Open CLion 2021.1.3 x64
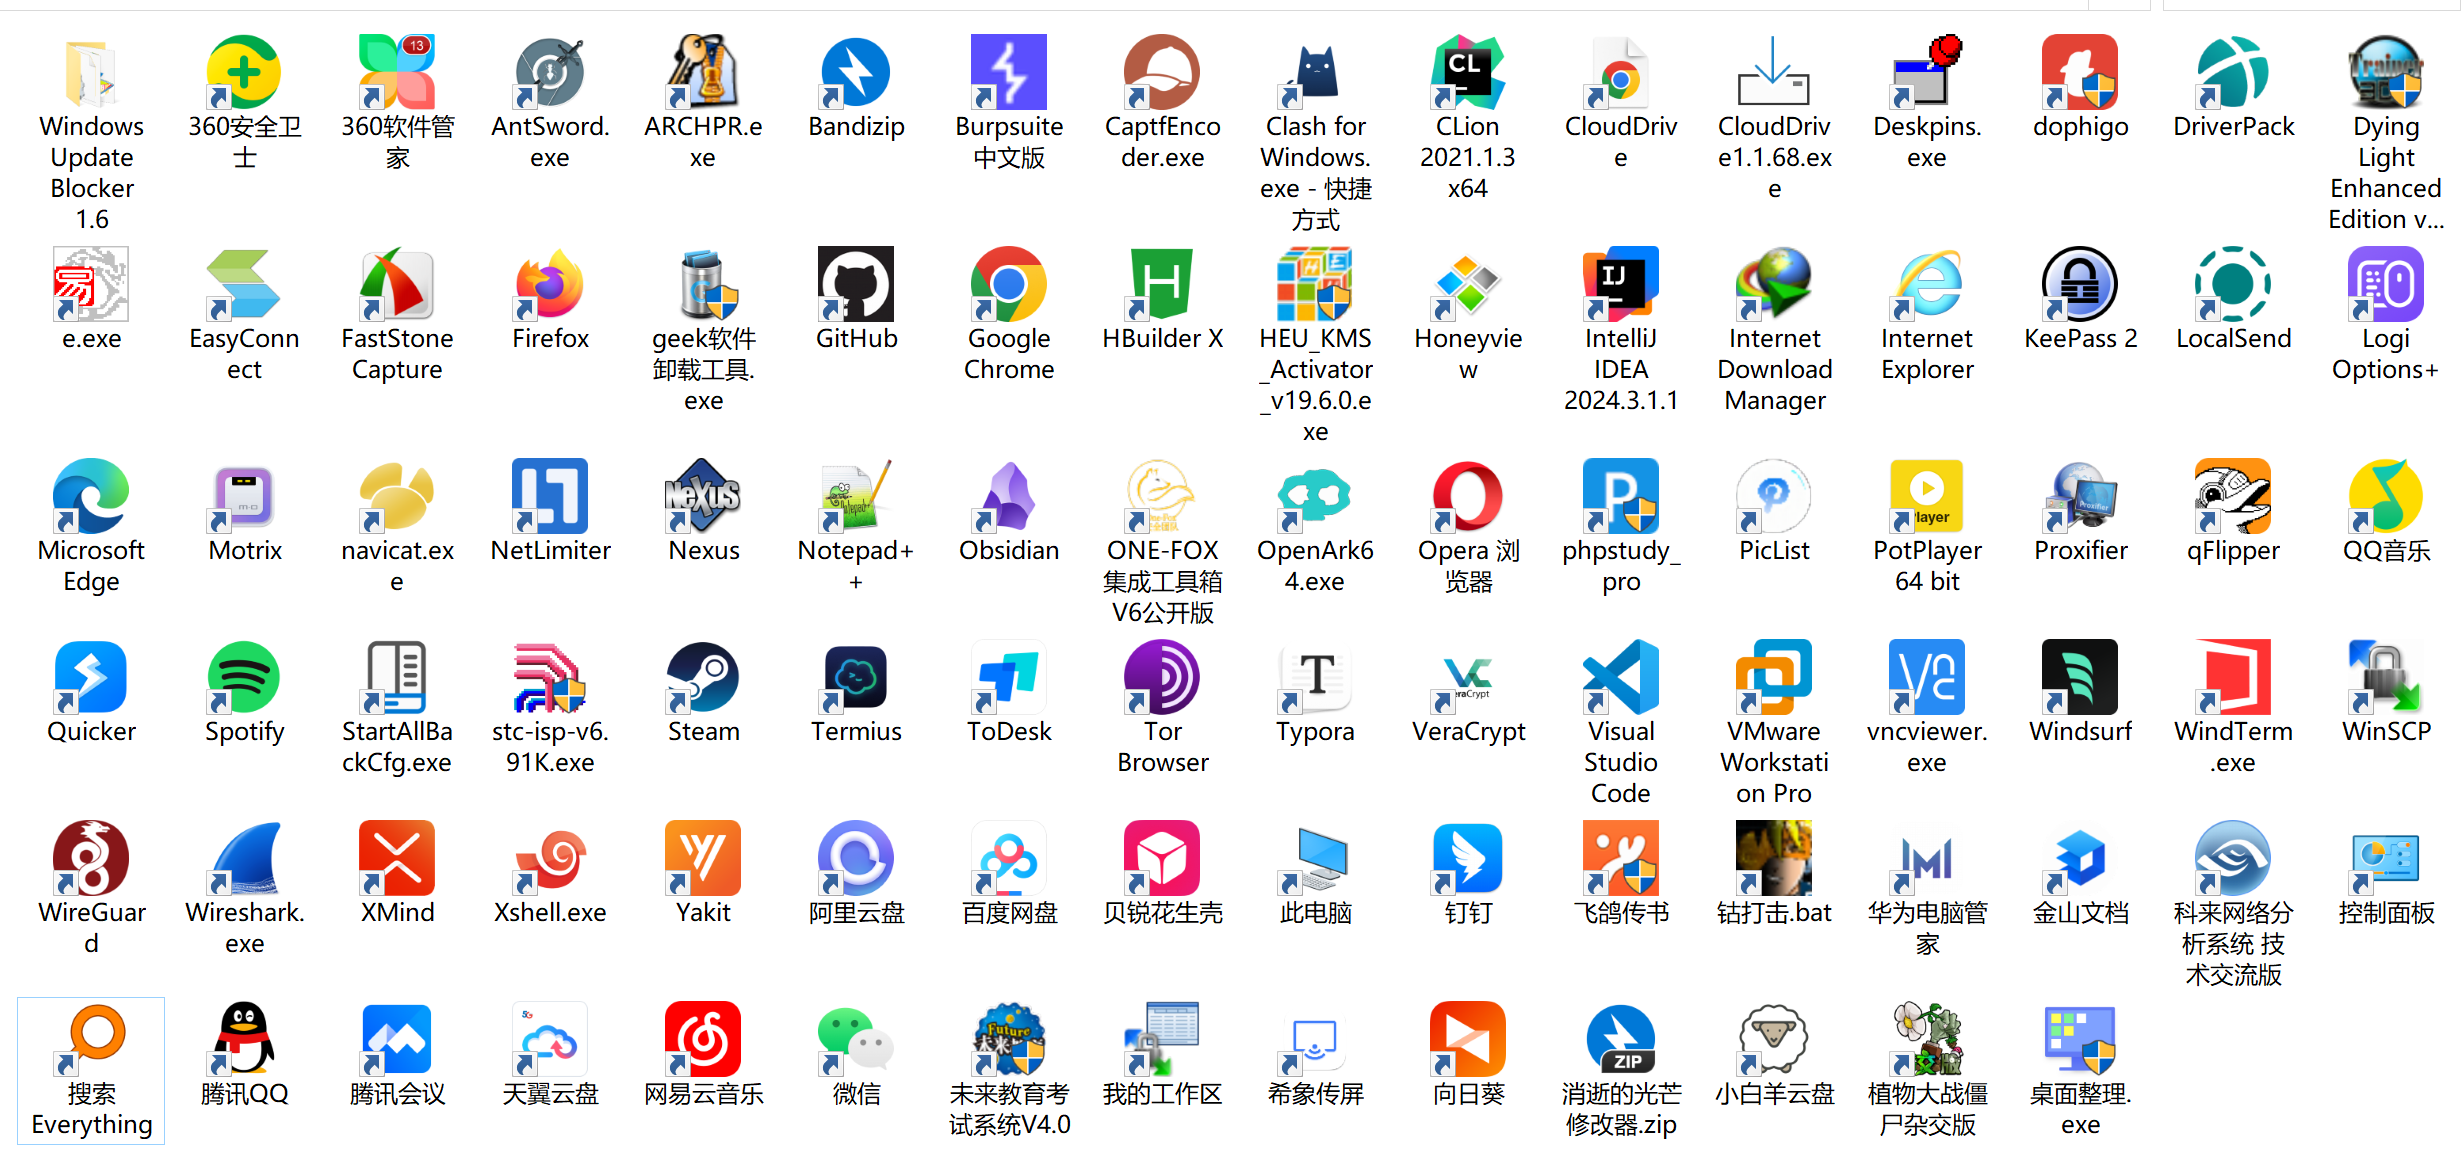 click(x=1468, y=72)
